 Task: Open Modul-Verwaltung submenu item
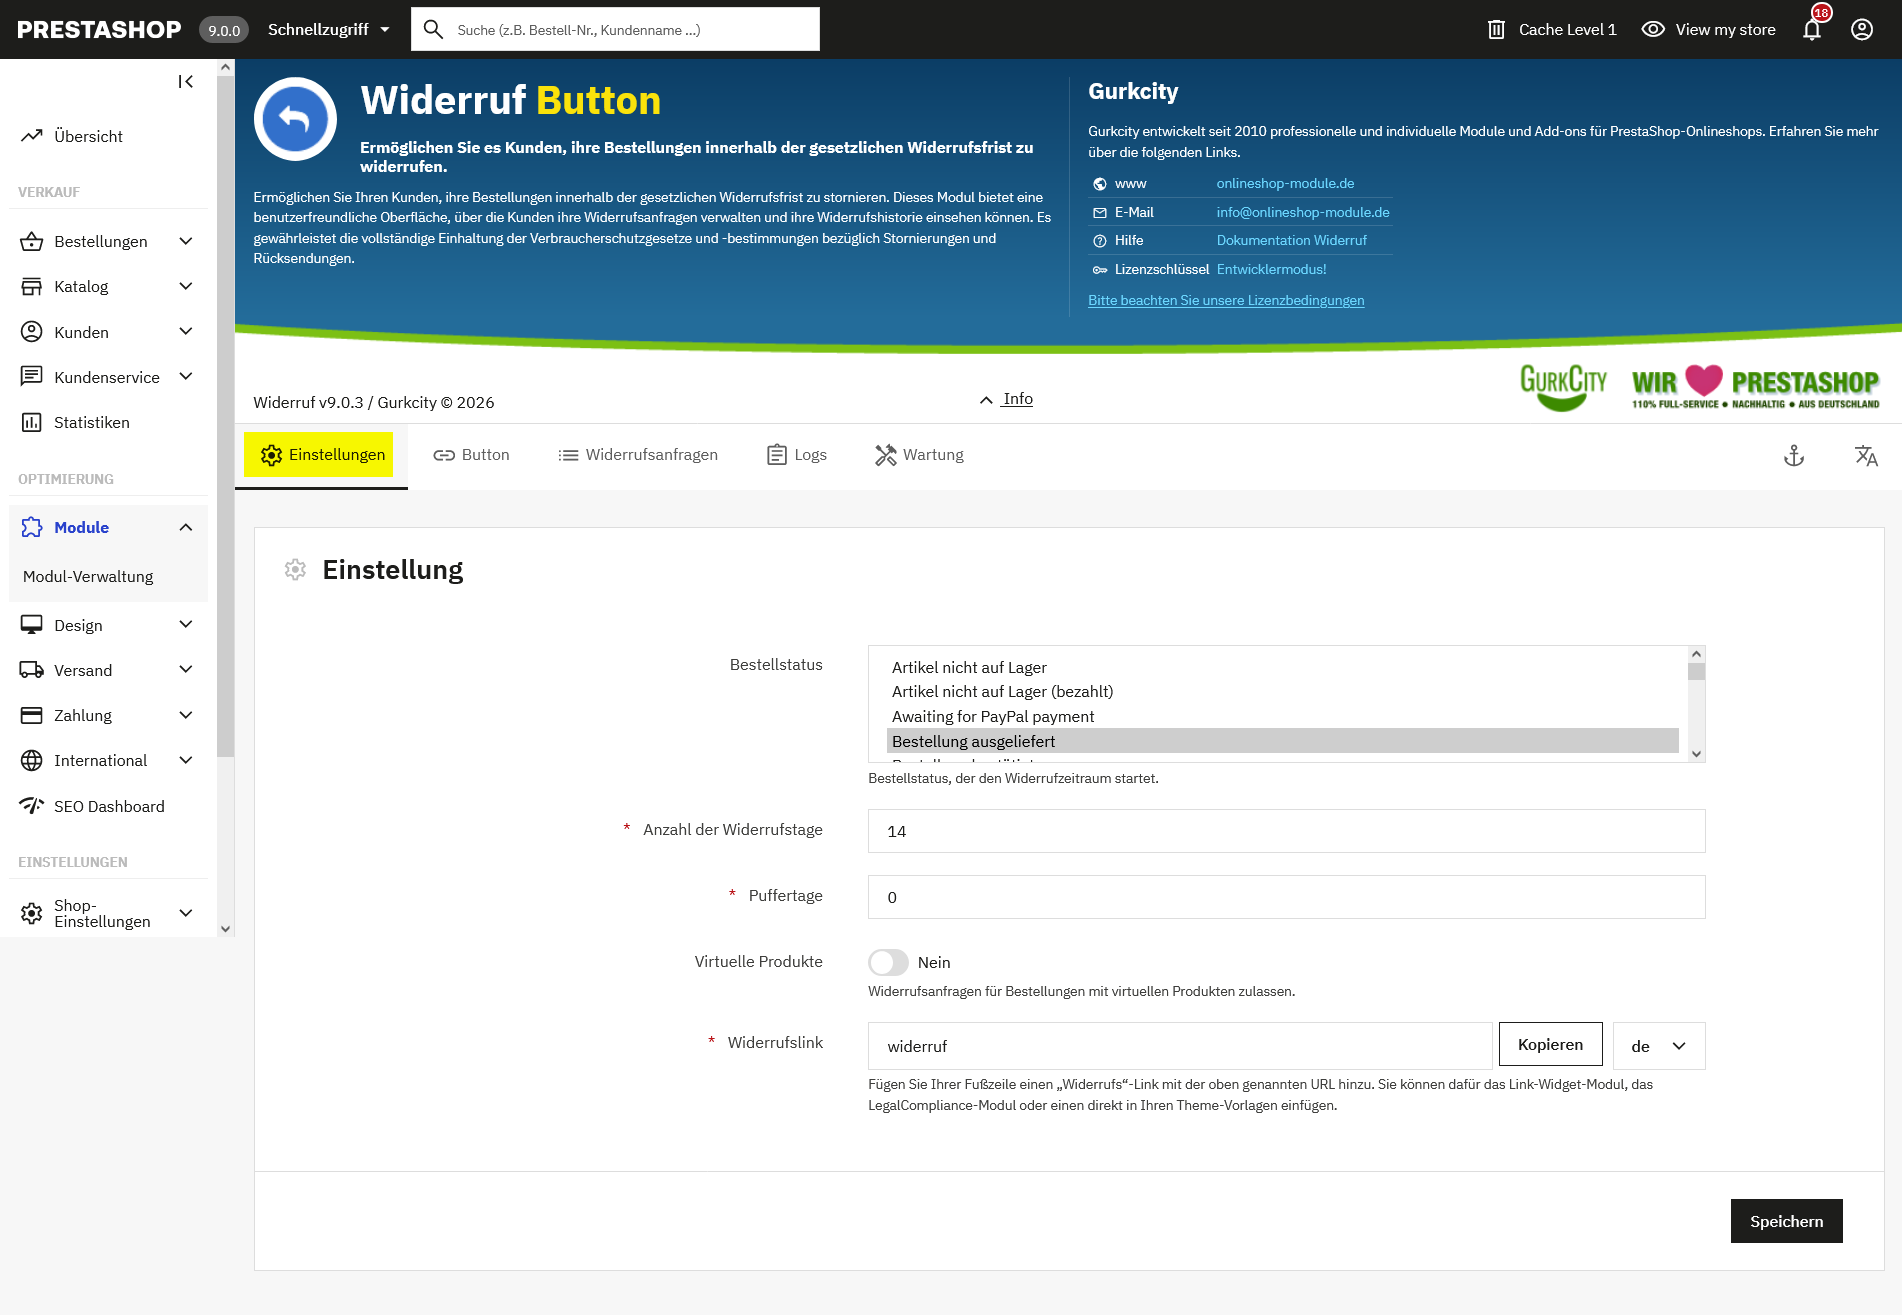(88, 577)
